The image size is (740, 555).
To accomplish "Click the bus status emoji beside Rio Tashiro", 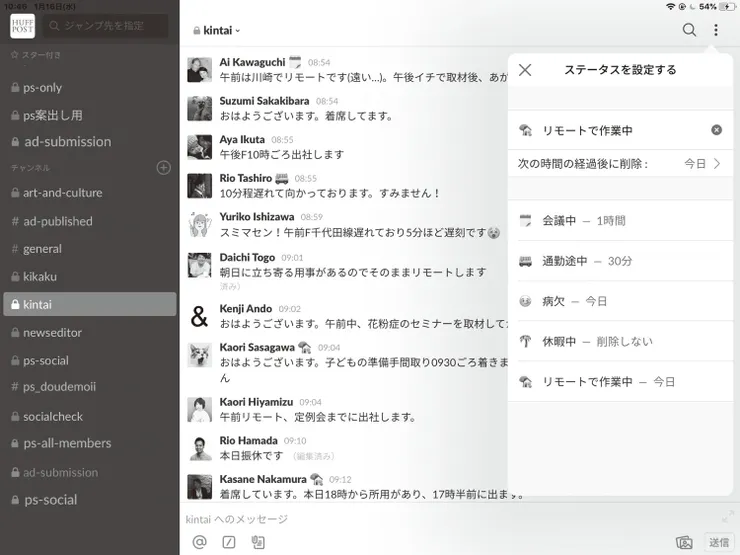I will [x=282, y=178].
